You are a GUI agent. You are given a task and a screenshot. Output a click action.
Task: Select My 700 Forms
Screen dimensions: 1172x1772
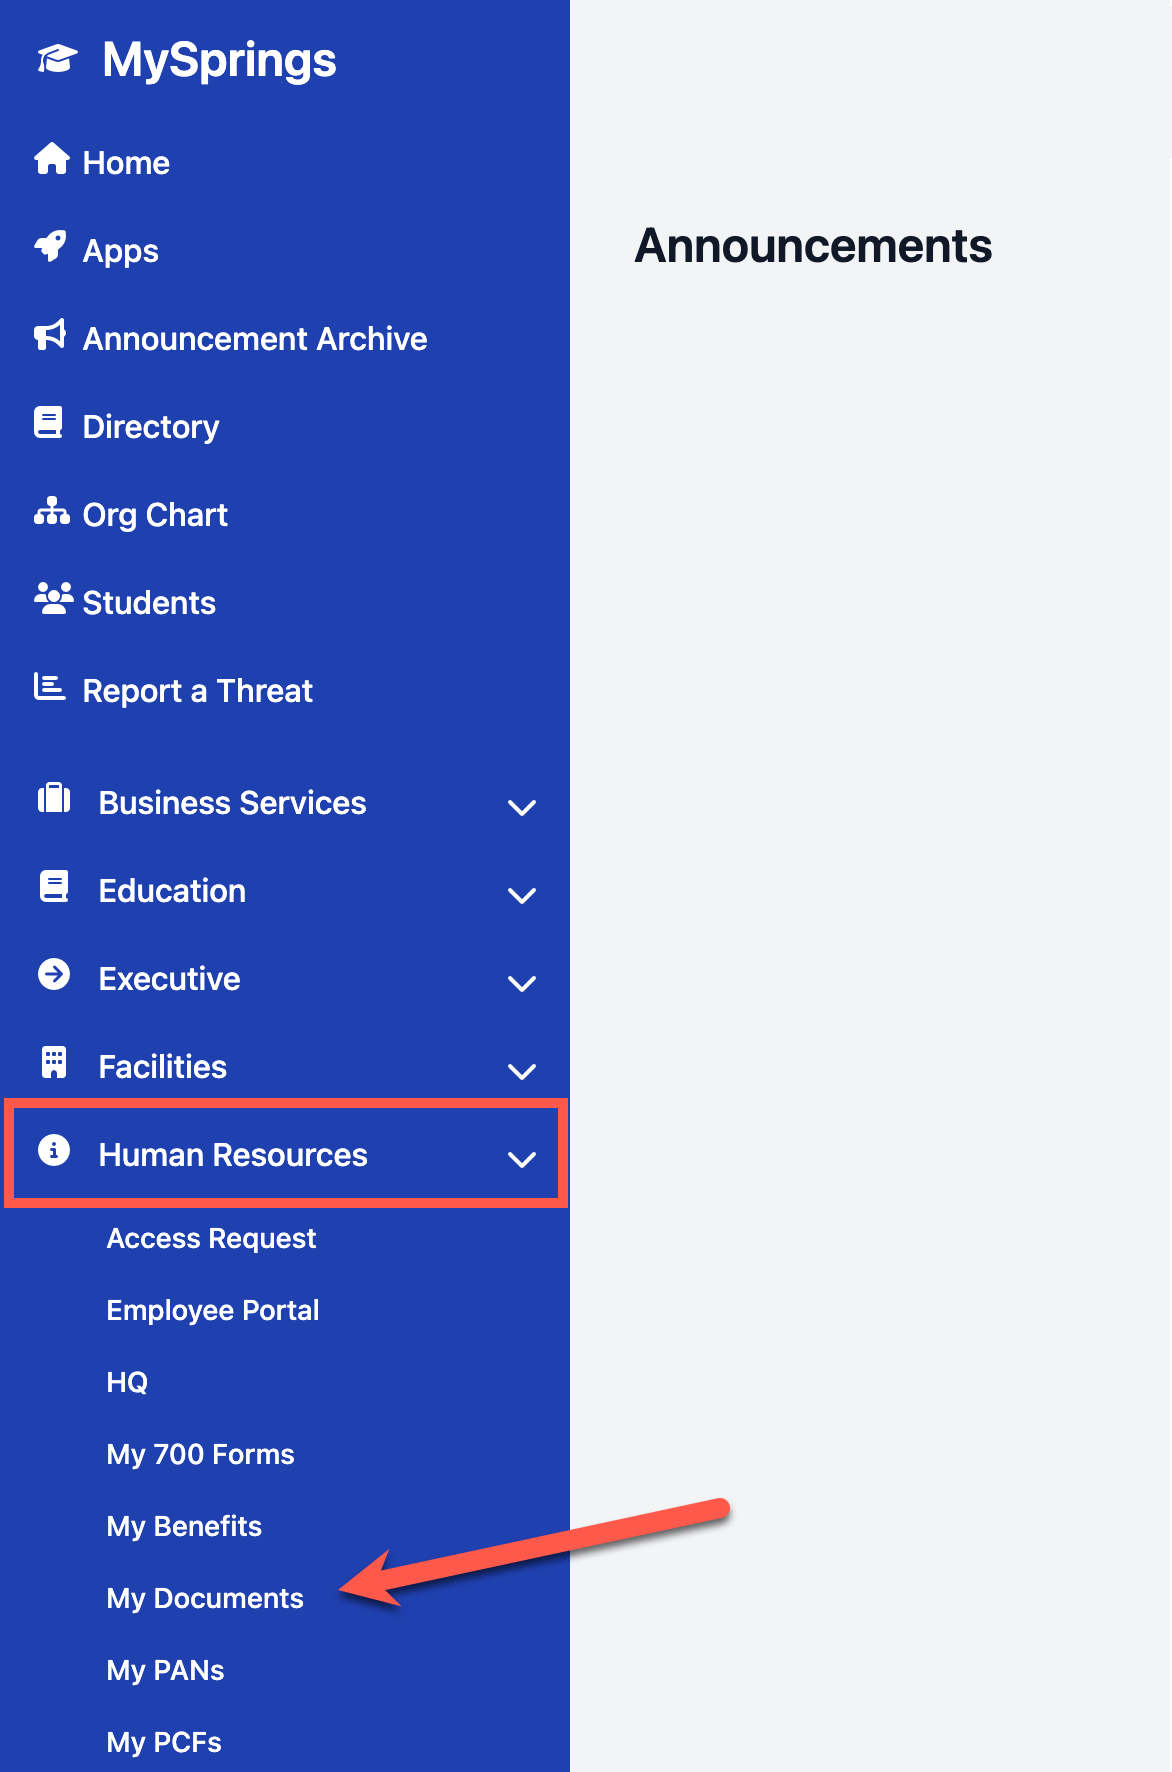point(200,1454)
